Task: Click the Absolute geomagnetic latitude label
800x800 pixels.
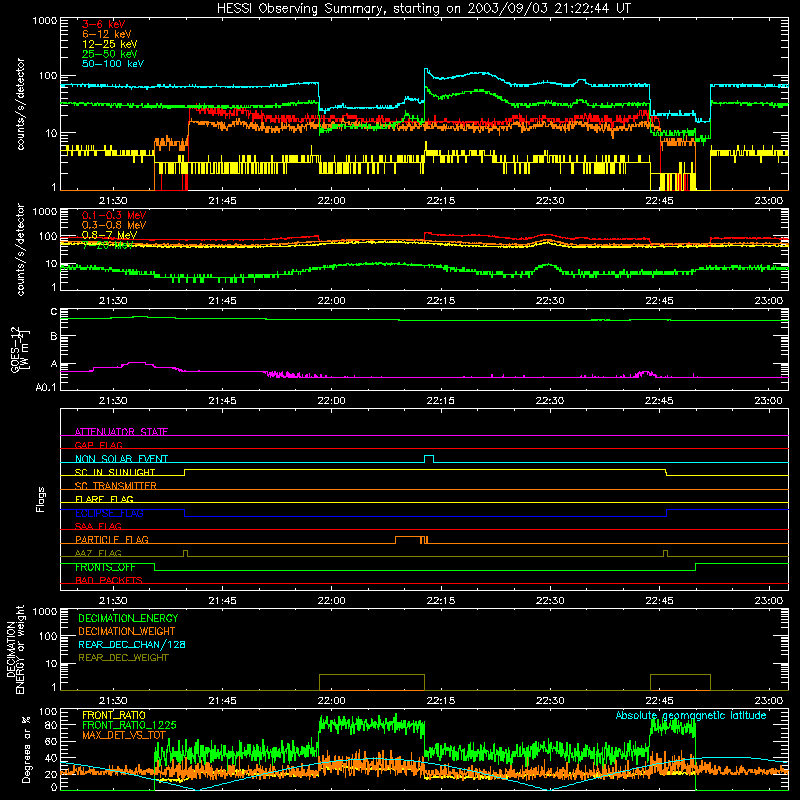Action: coord(691,715)
